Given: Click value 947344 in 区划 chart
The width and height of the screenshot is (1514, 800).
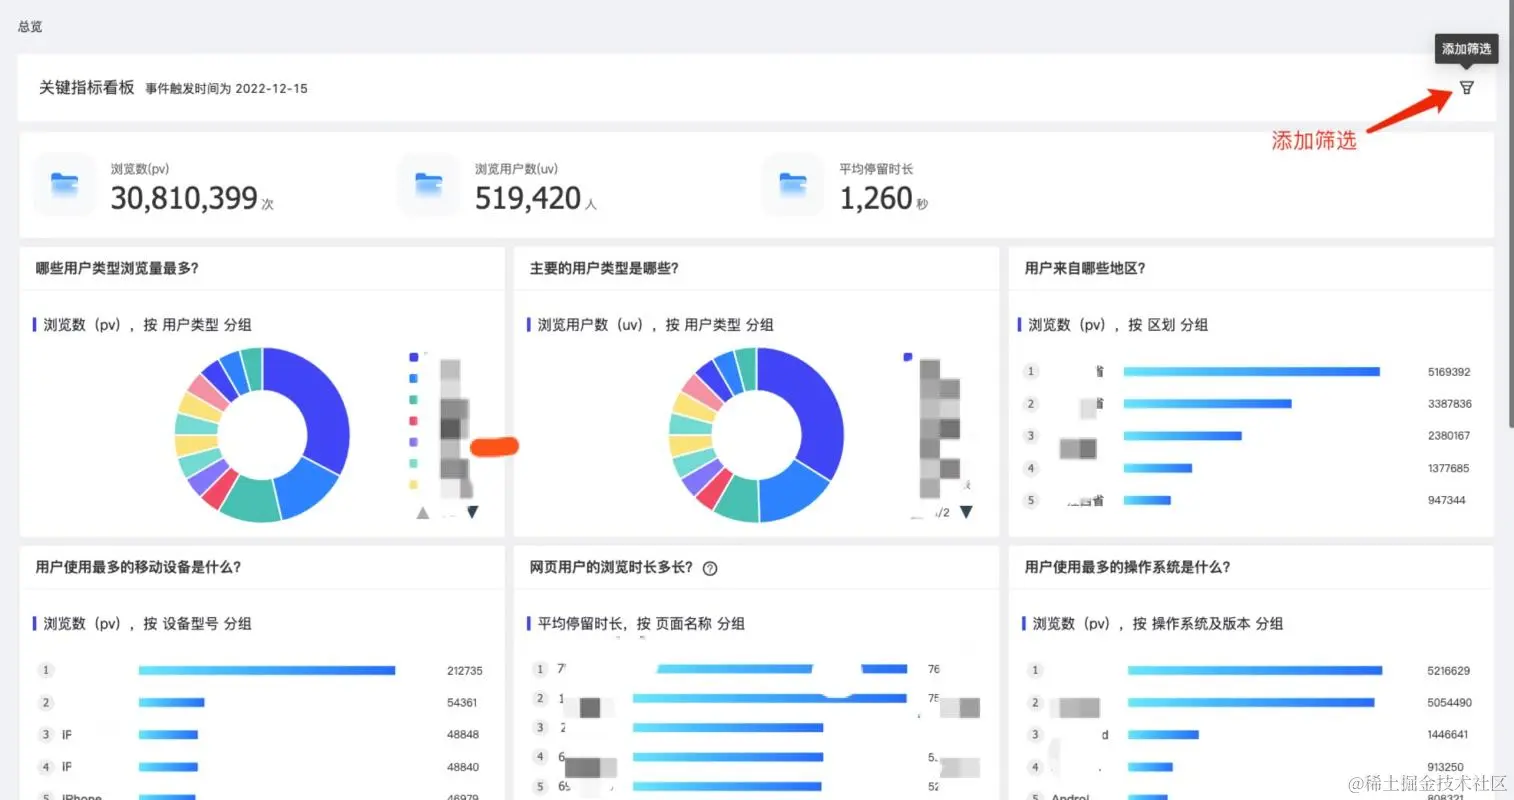Looking at the screenshot, I should (1446, 500).
